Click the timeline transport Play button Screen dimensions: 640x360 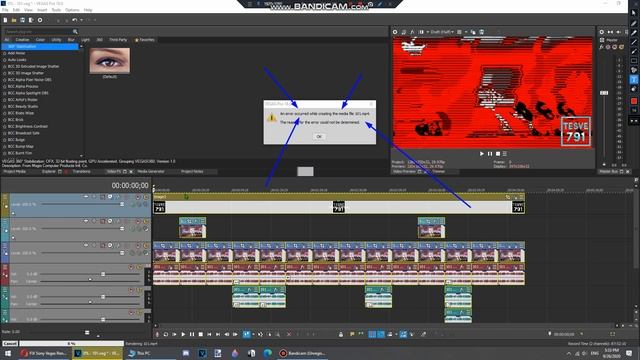(183, 334)
